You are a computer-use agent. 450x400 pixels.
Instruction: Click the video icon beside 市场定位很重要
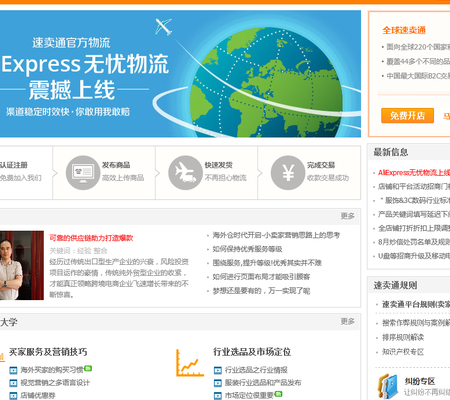coord(217,396)
